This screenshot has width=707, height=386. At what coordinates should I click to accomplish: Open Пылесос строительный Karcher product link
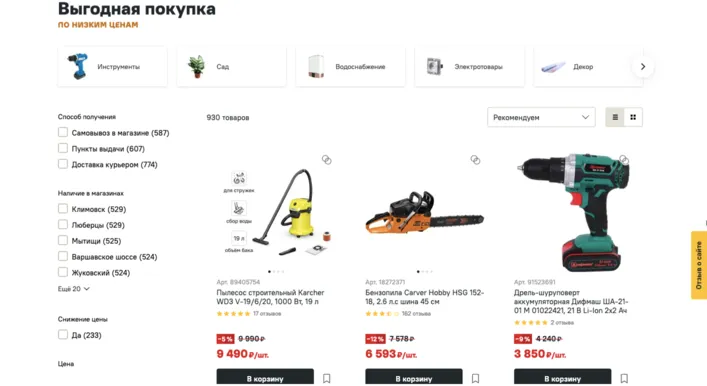click(270, 297)
